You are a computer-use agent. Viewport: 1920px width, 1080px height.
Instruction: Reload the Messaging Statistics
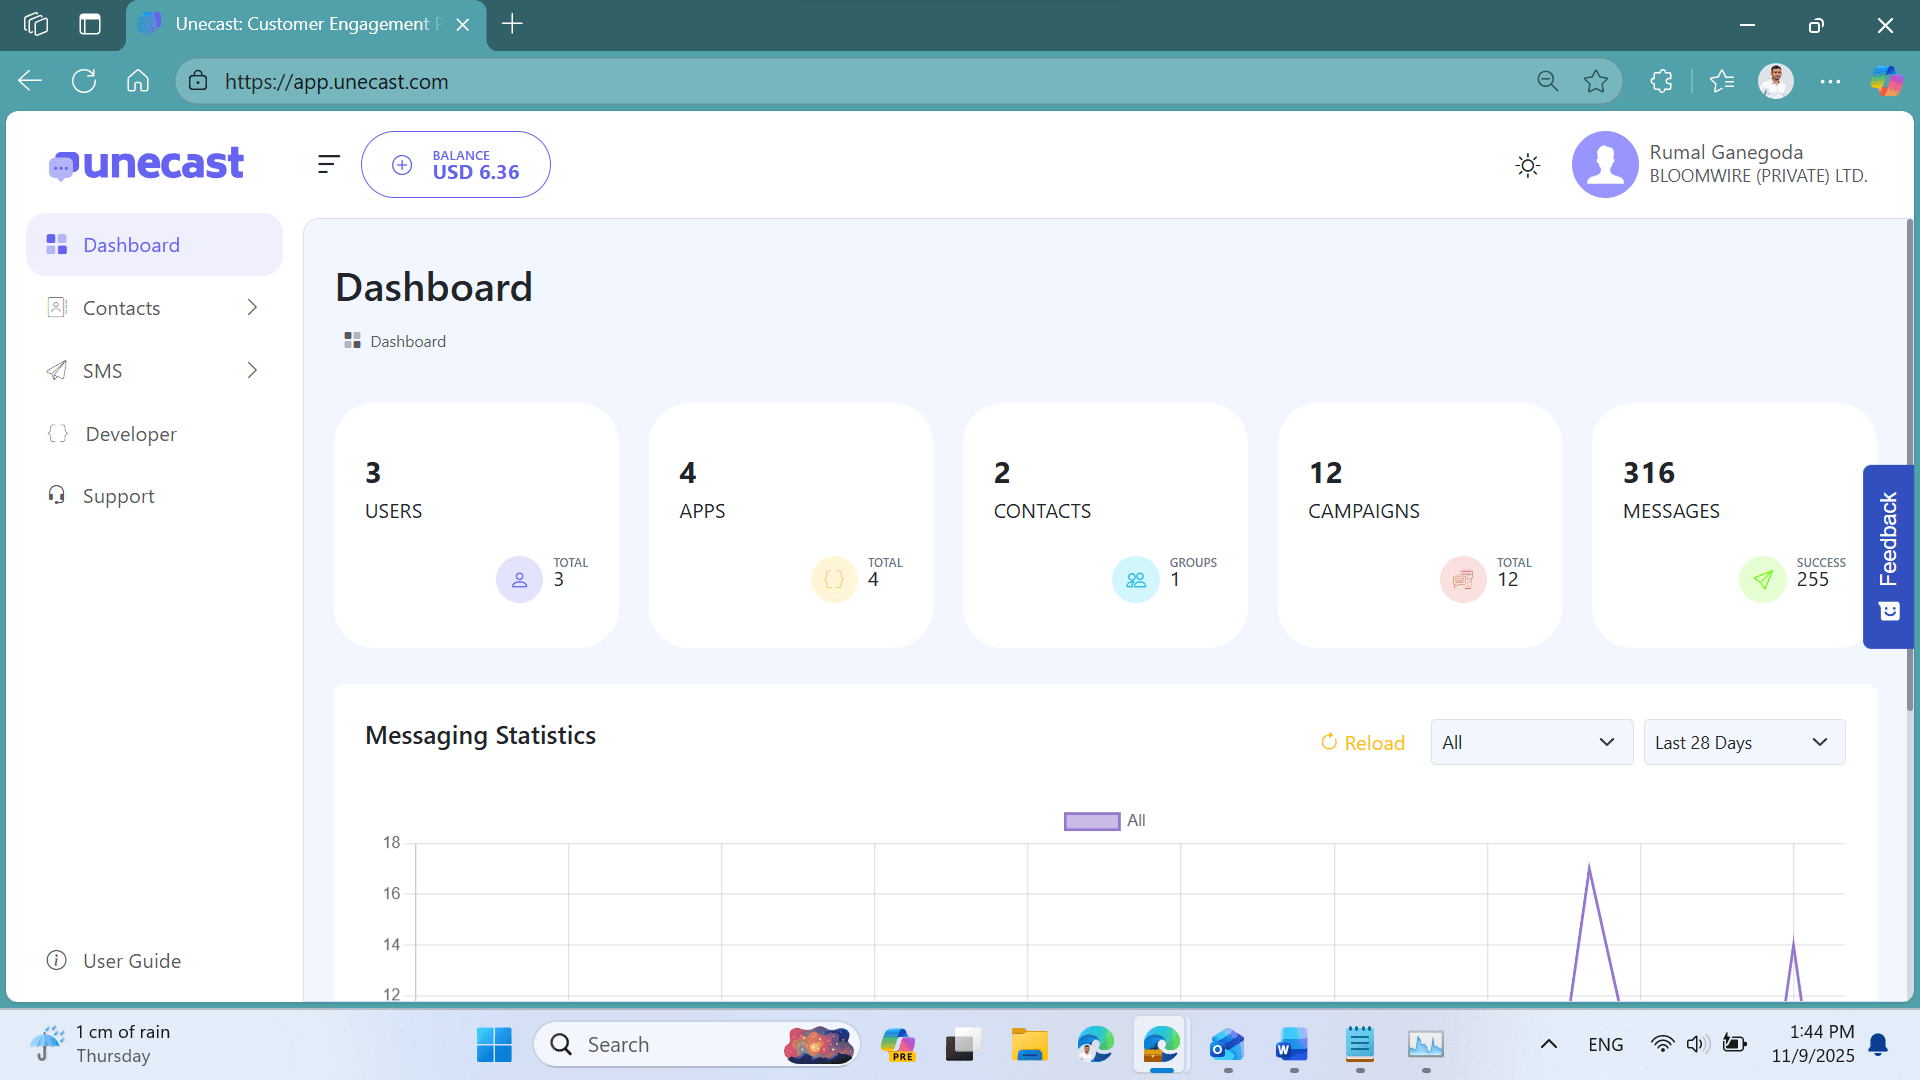(x=1363, y=742)
